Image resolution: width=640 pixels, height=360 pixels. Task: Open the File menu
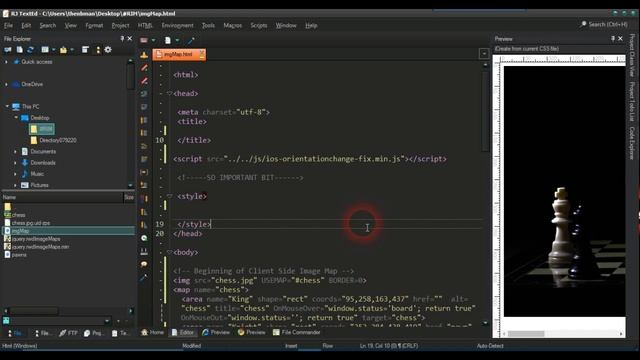pyautogui.click(x=8, y=25)
